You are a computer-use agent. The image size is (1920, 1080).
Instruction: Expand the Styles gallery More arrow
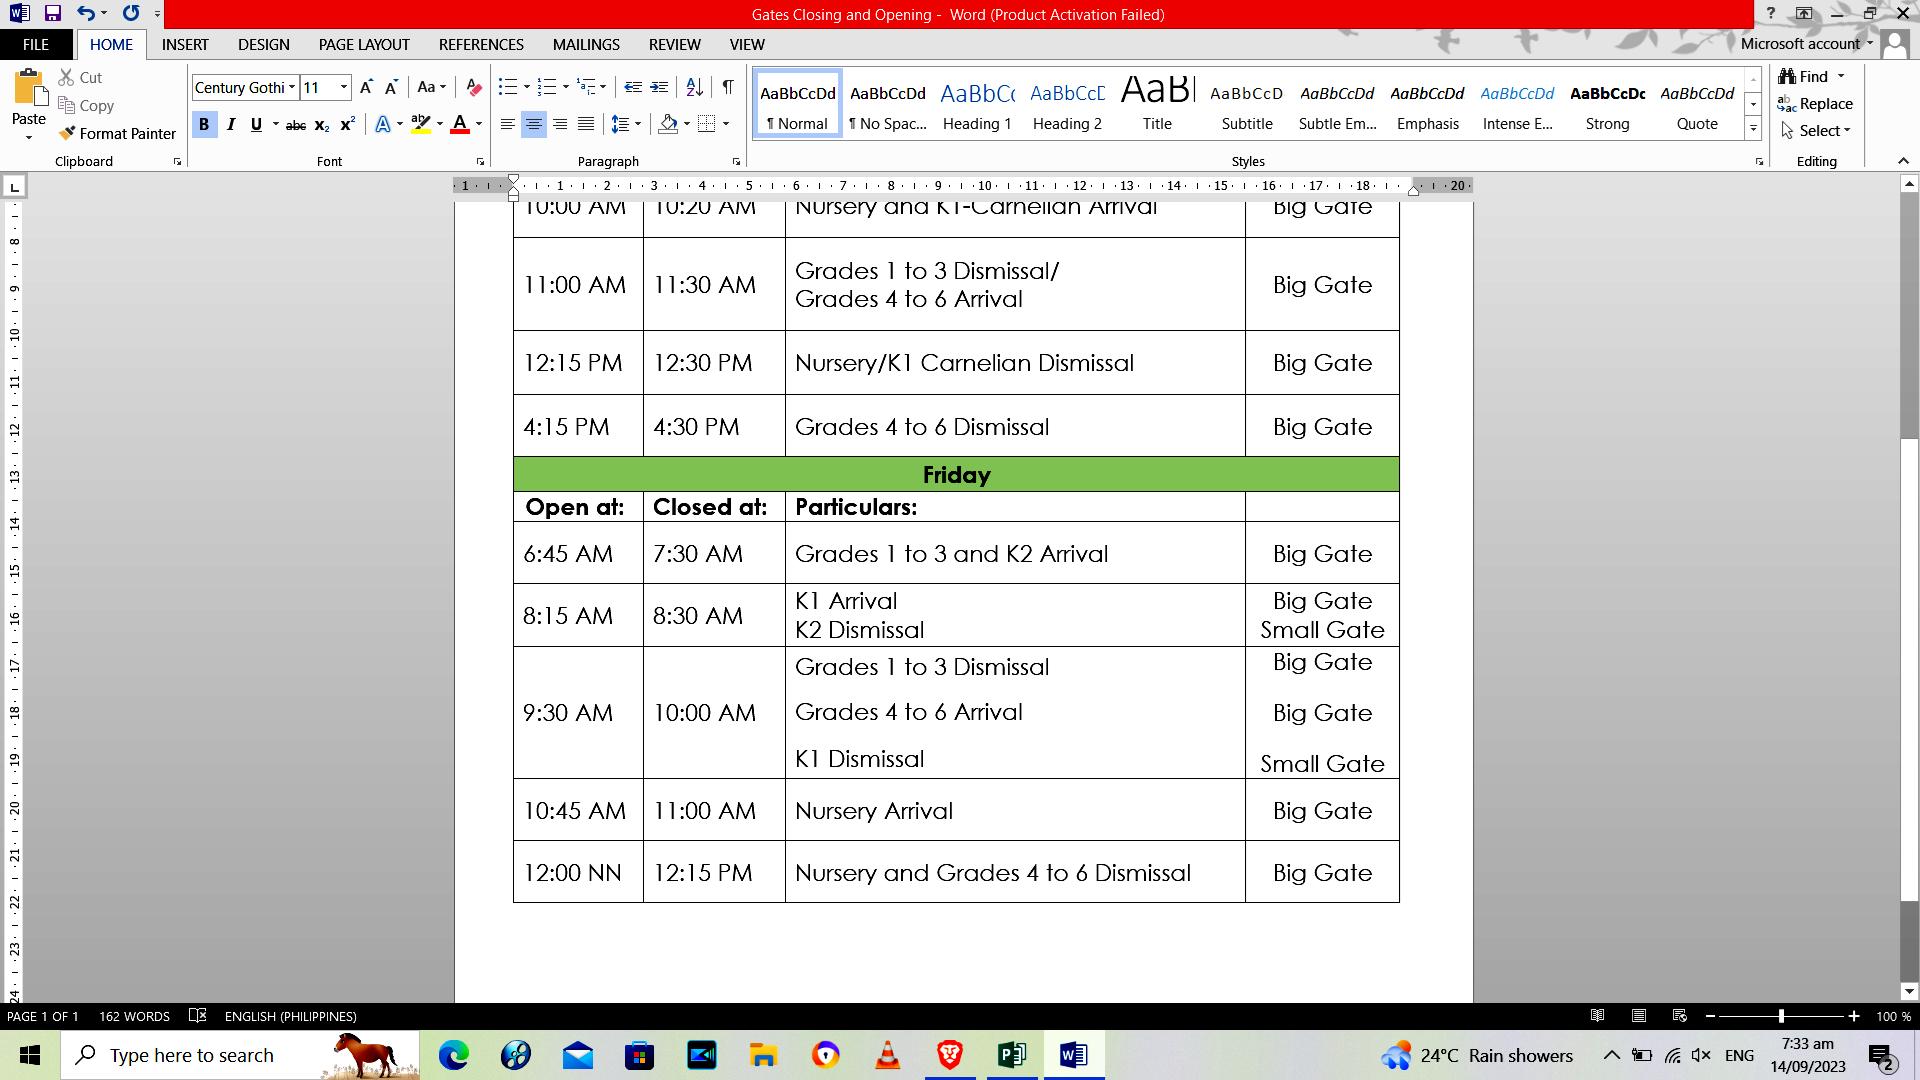(1753, 128)
